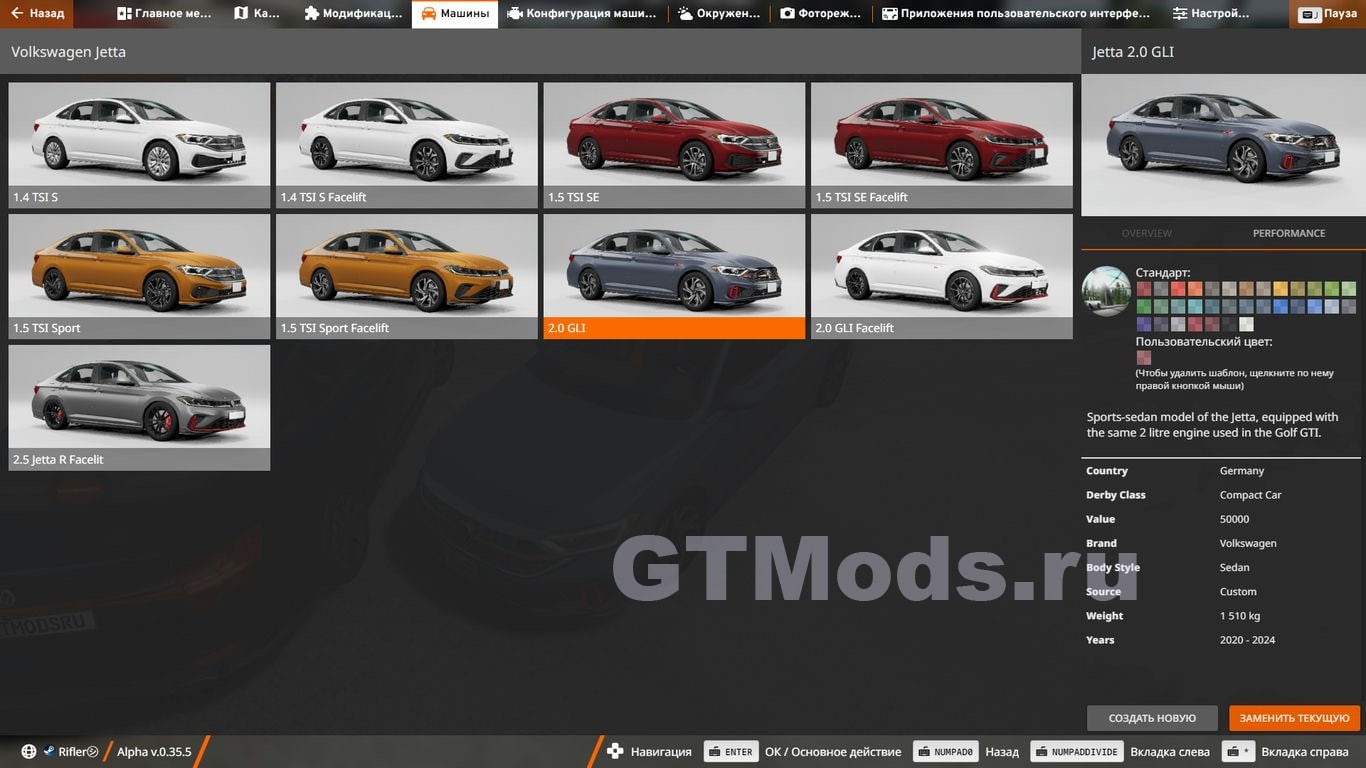
Task: Select the 1.5 TSI Sport configuration
Action: 139,276
